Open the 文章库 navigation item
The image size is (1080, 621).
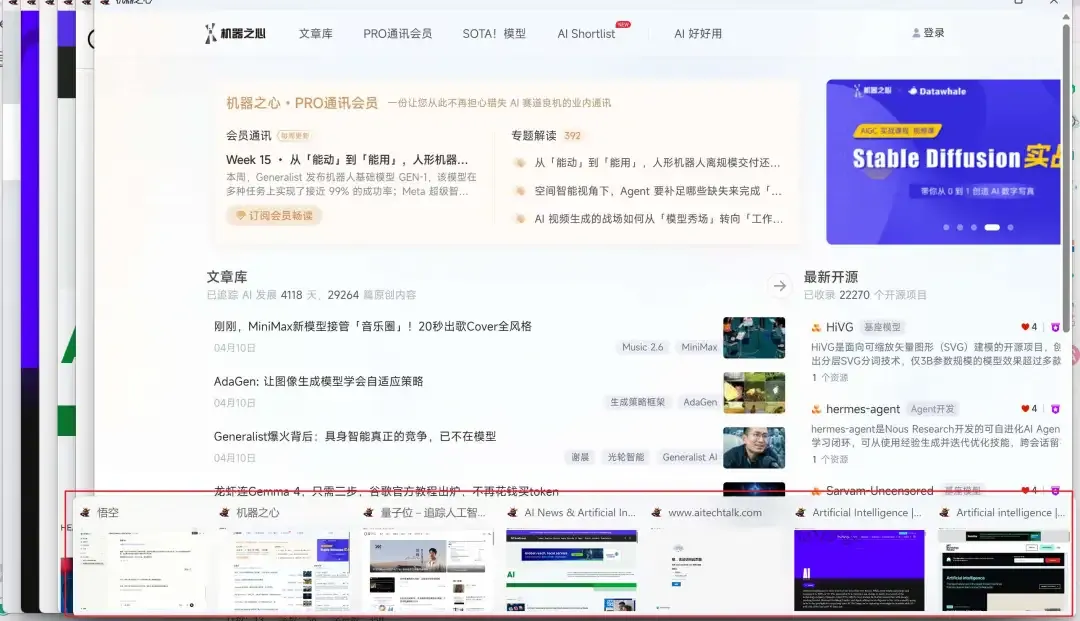pos(315,34)
